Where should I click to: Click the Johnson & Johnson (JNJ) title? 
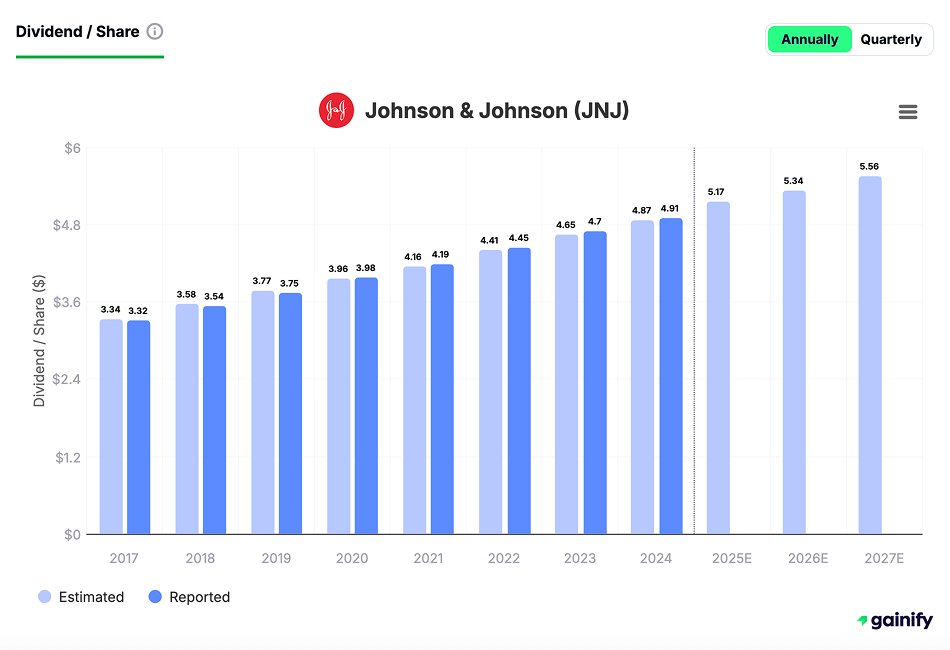tap(496, 111)
